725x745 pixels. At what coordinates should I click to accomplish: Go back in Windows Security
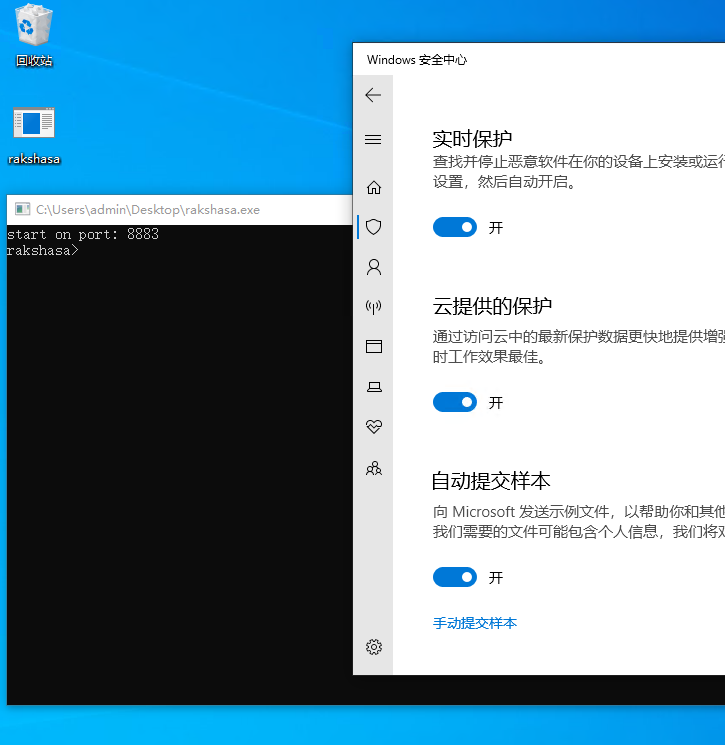[373, 95]
